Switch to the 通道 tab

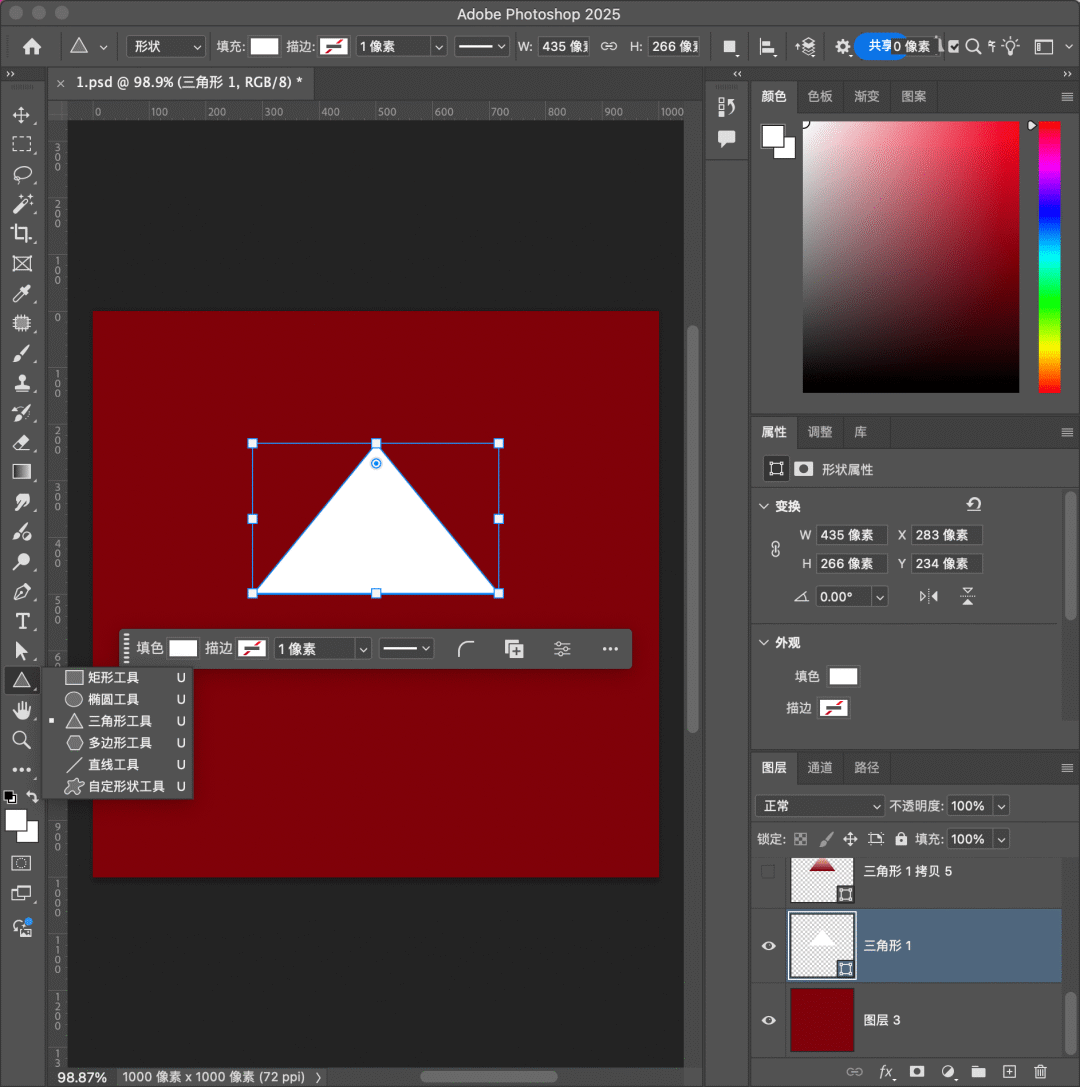(x=820, y=768)
